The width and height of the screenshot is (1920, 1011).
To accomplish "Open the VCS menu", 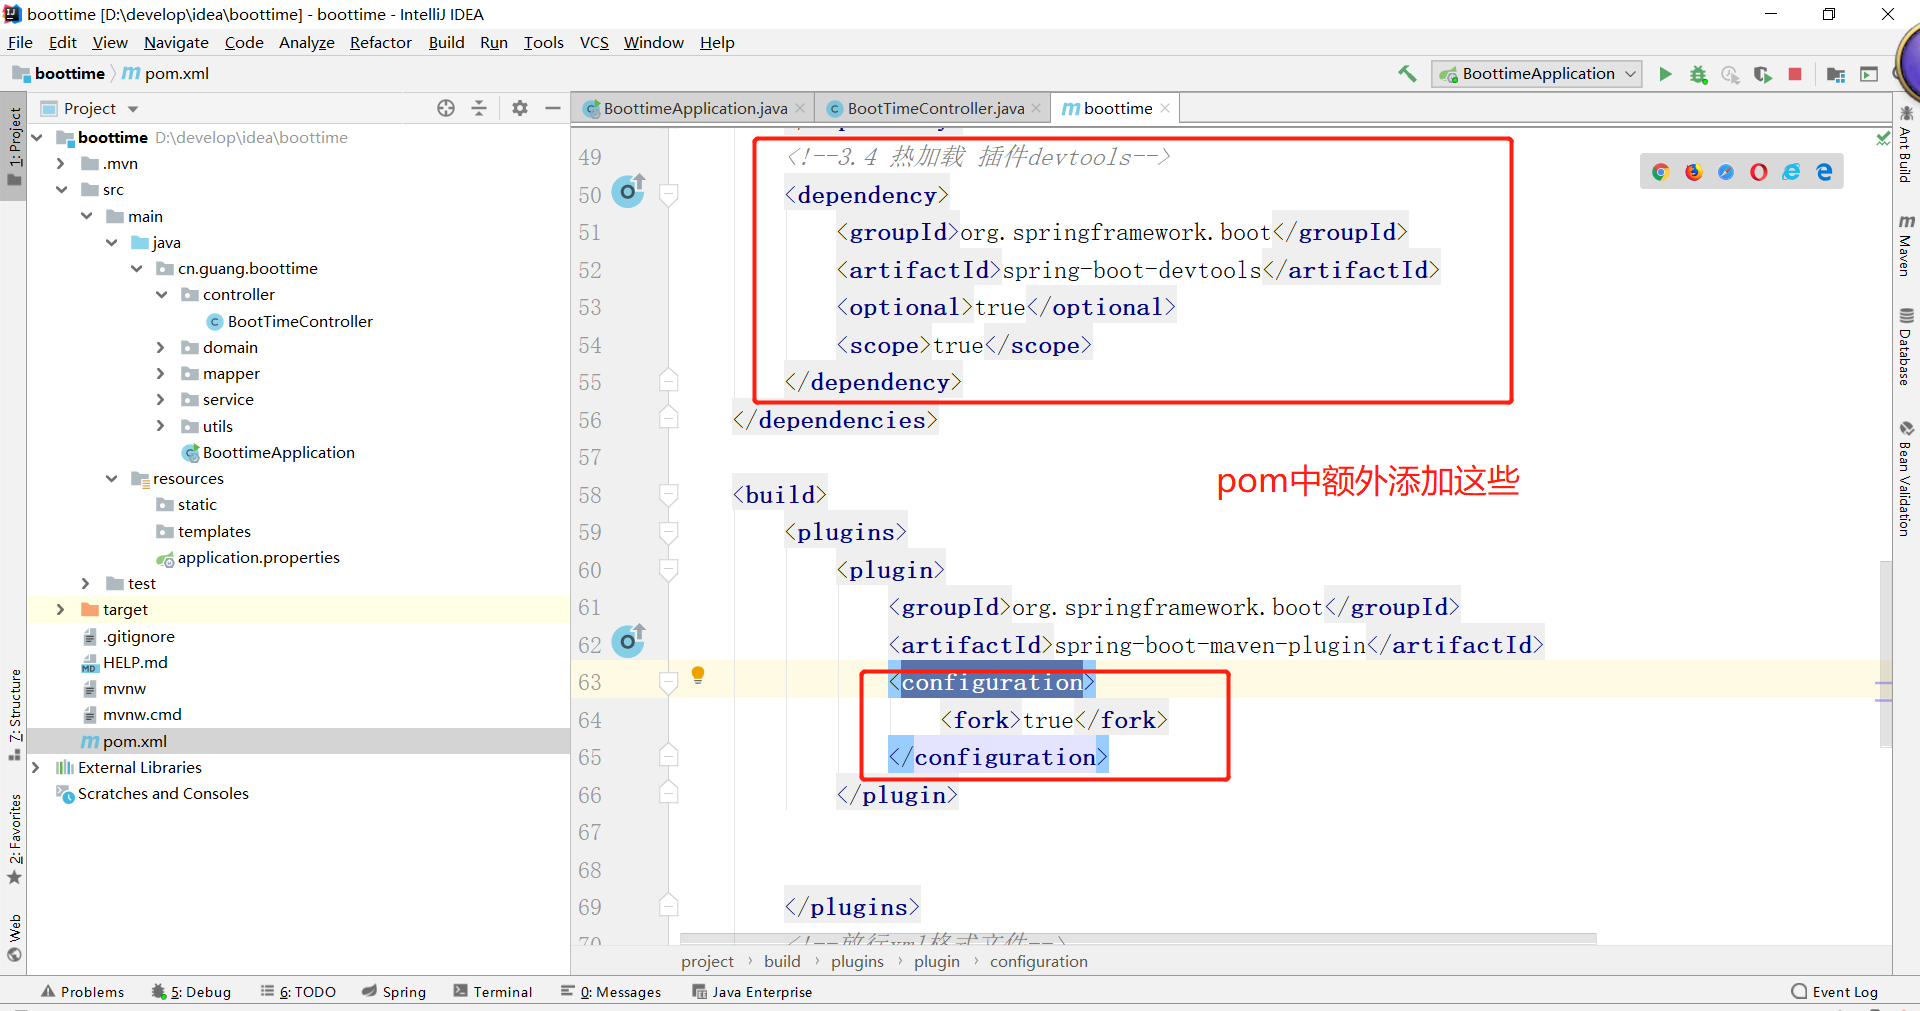I will [594, 42].
